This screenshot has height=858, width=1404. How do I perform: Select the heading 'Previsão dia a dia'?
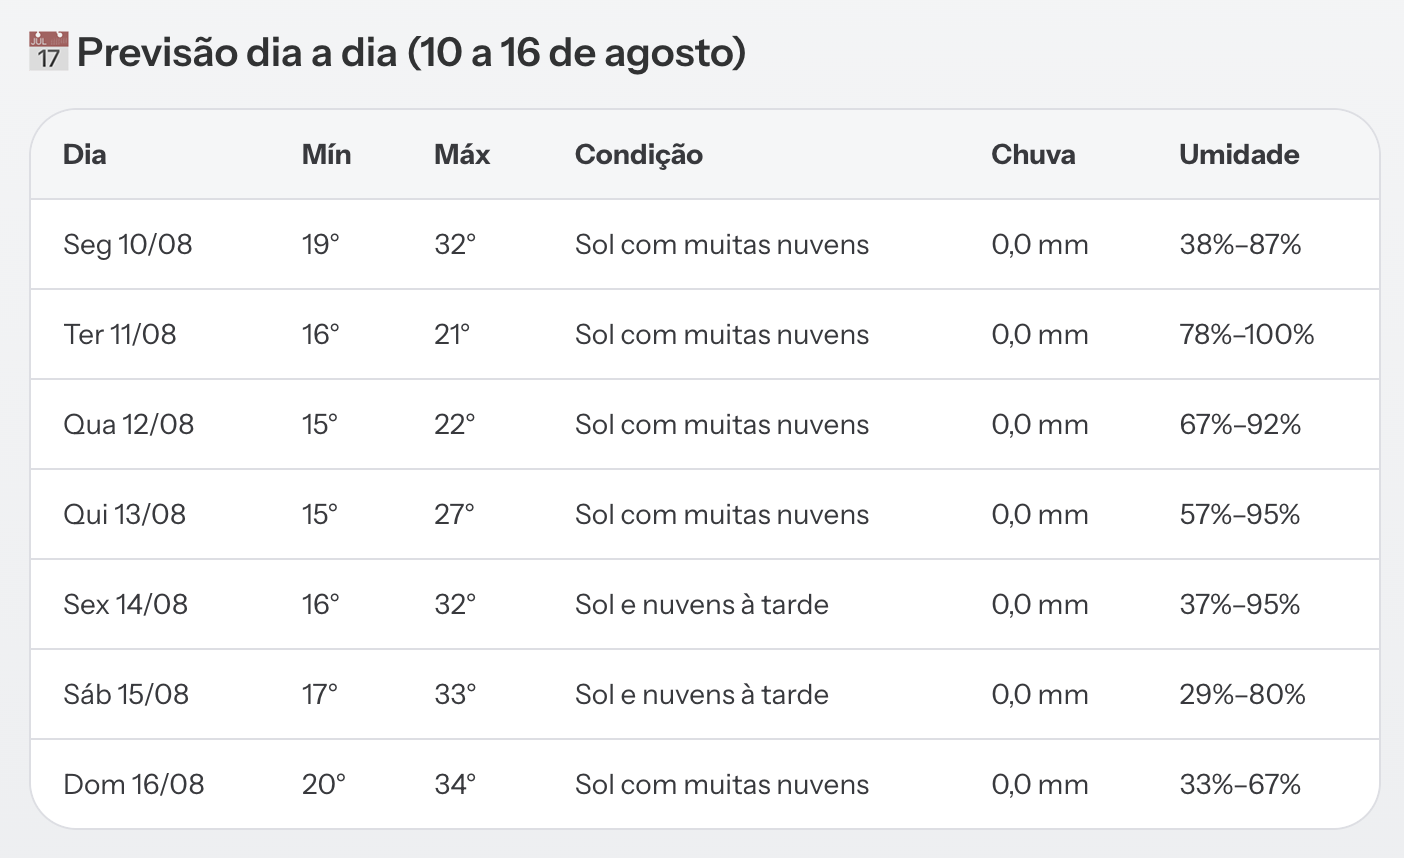(x=238, y=52)
